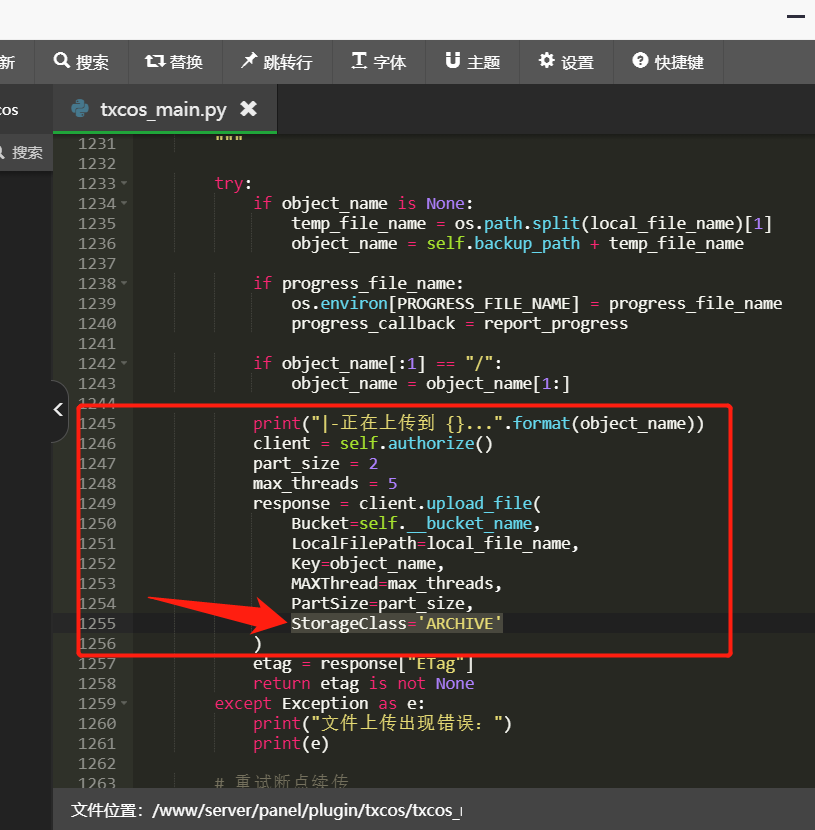Select the txcos_main.py file tab

162,109
